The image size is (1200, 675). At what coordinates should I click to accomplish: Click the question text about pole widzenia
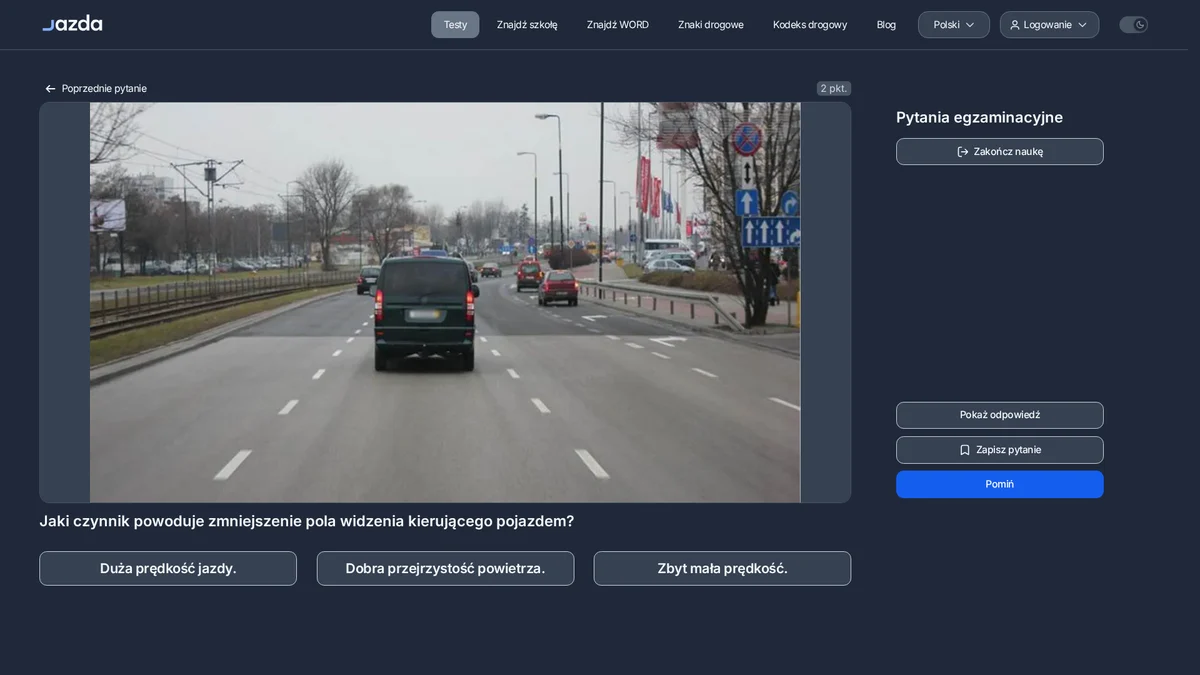click(307, 521)
